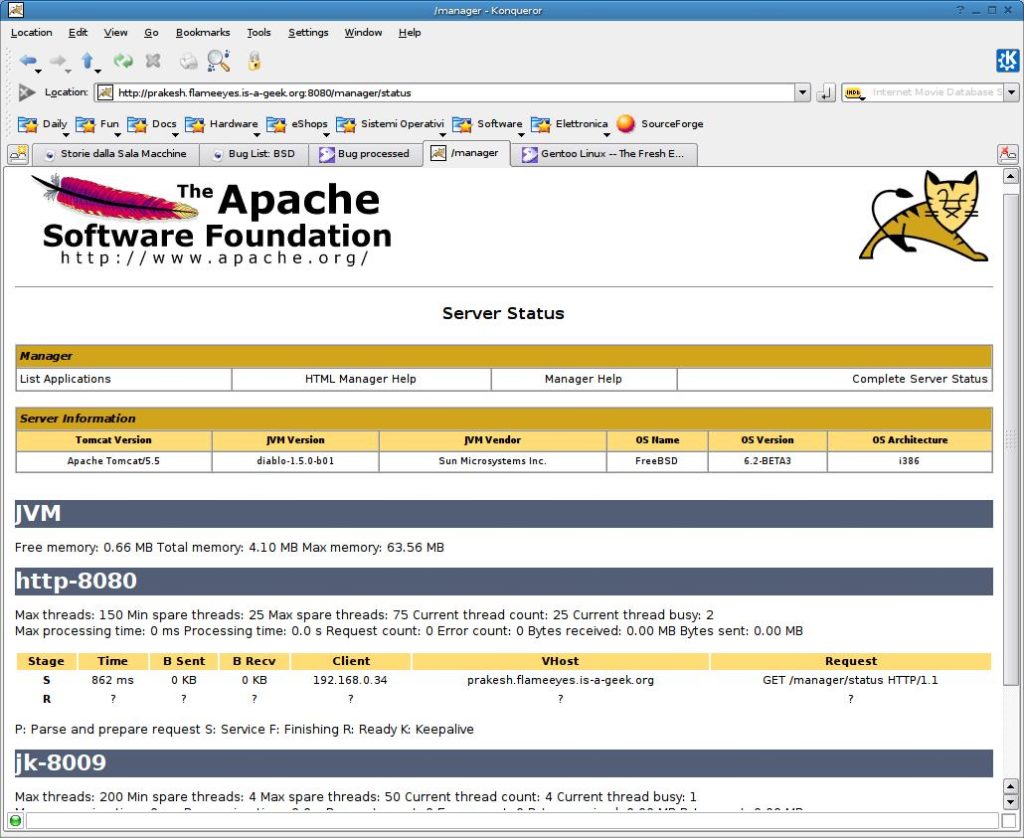Open the Location menu
The width and height of the screenshot is (1024, 838).
click(31, 33)
